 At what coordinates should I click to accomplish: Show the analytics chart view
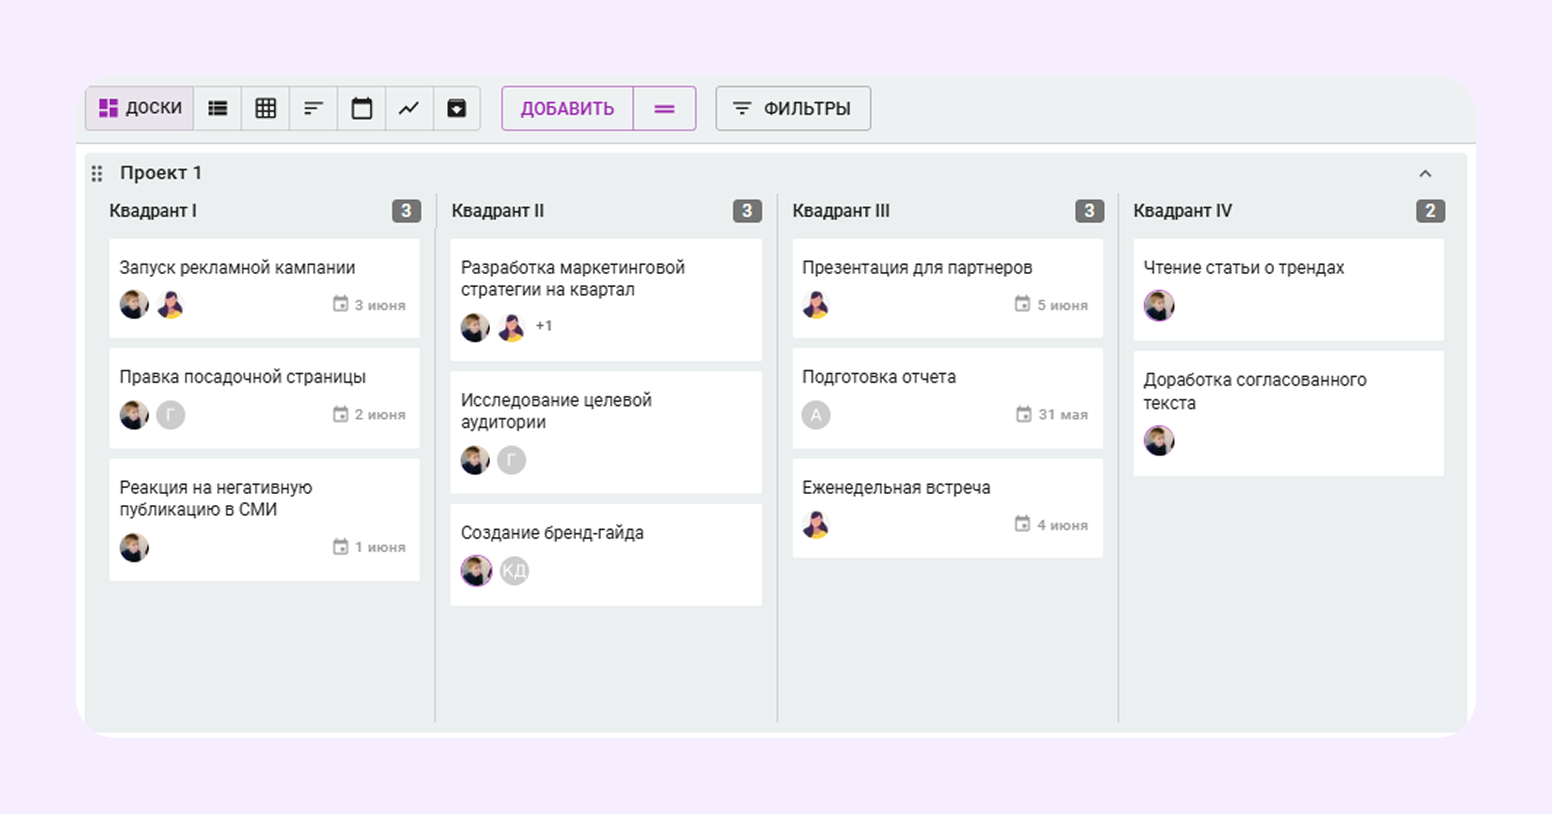(x=409, y=109)
